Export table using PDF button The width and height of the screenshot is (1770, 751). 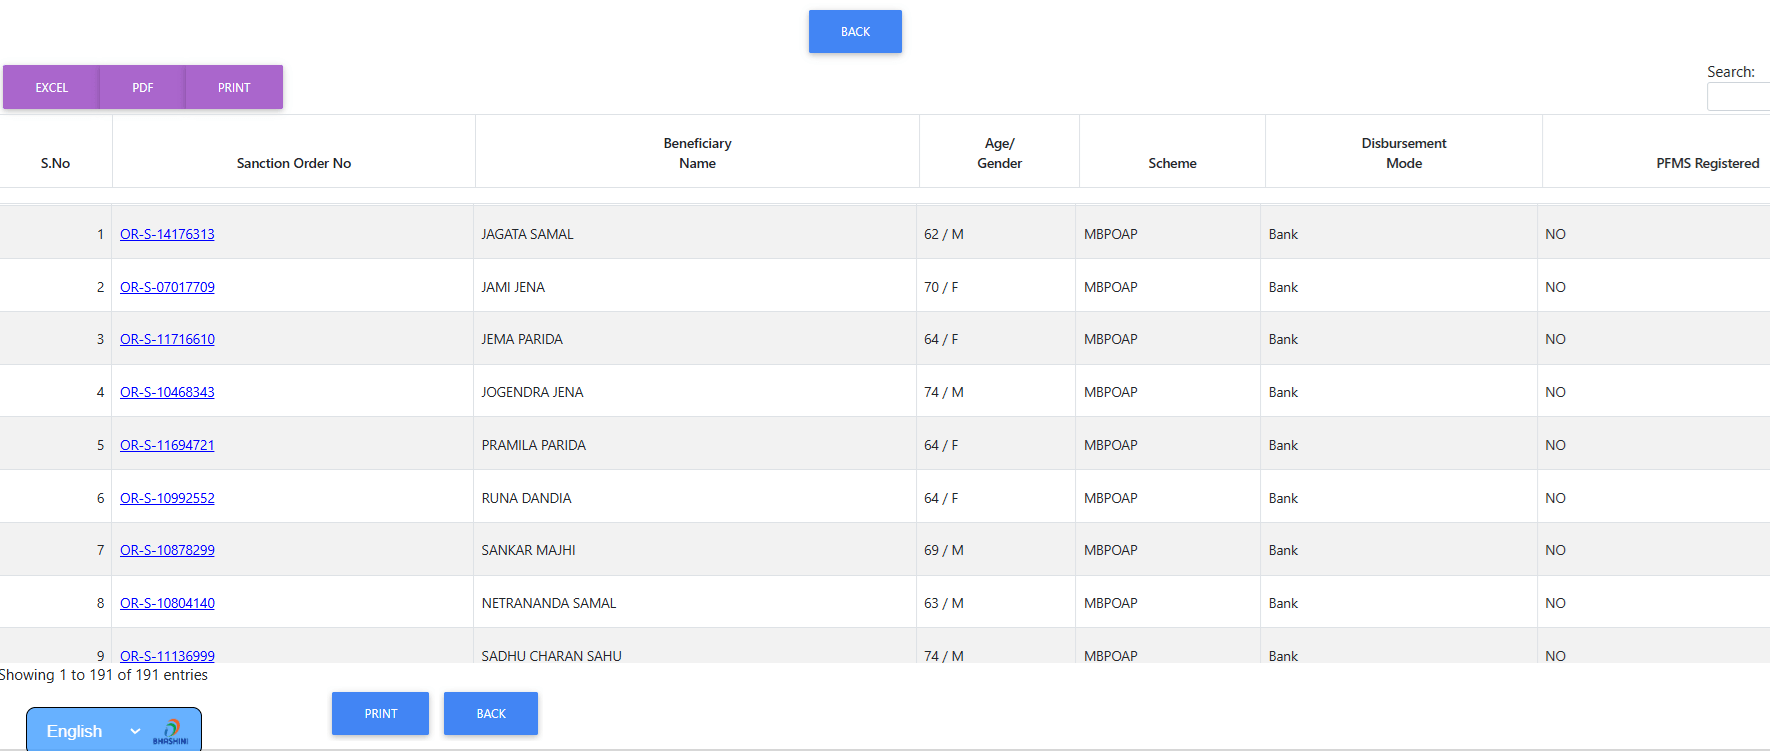tap(142, 87)
